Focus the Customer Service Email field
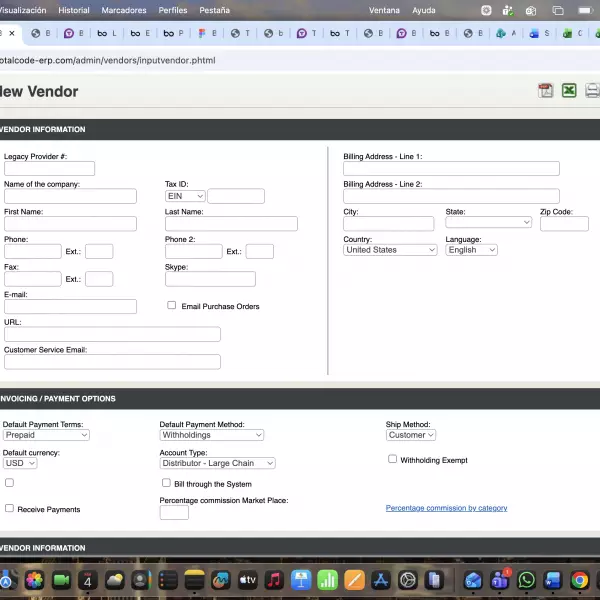Image resolution: width=600 pixels, height=600 pixels. (112, 362)
